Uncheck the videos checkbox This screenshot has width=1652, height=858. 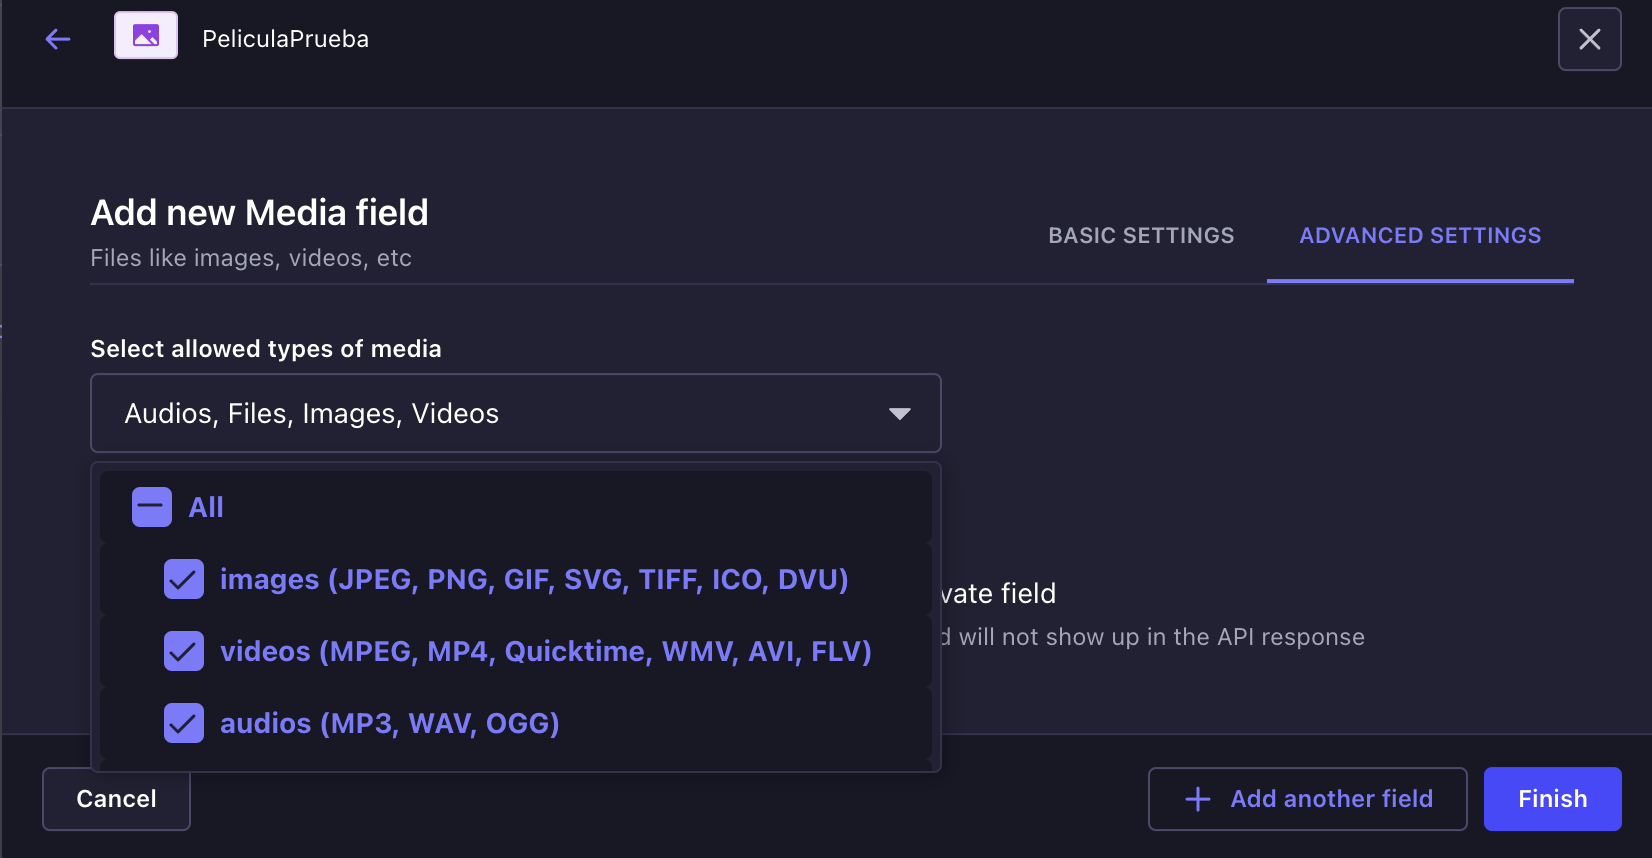(184, 651)
